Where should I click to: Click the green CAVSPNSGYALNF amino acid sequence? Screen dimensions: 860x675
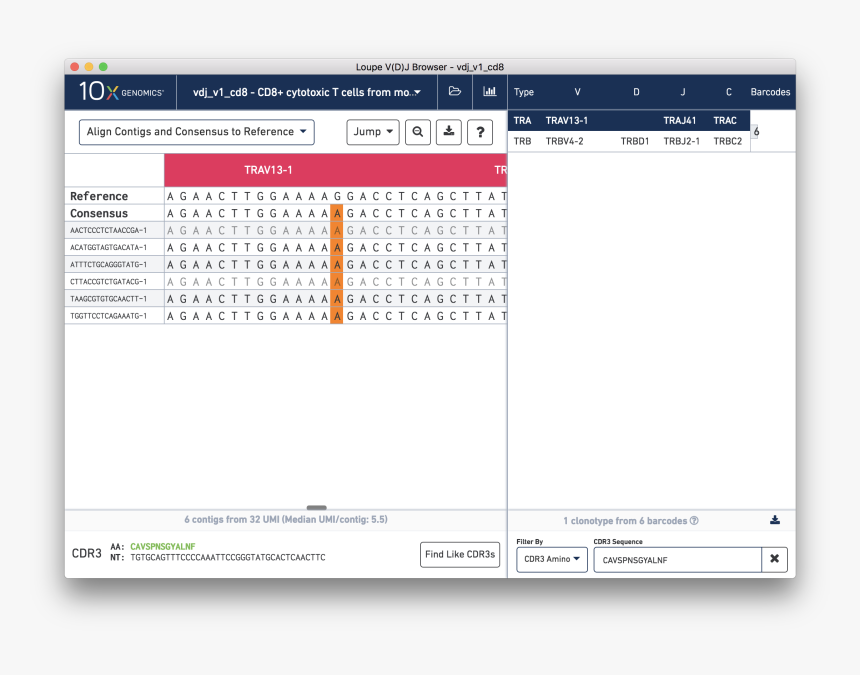[162, 547]
